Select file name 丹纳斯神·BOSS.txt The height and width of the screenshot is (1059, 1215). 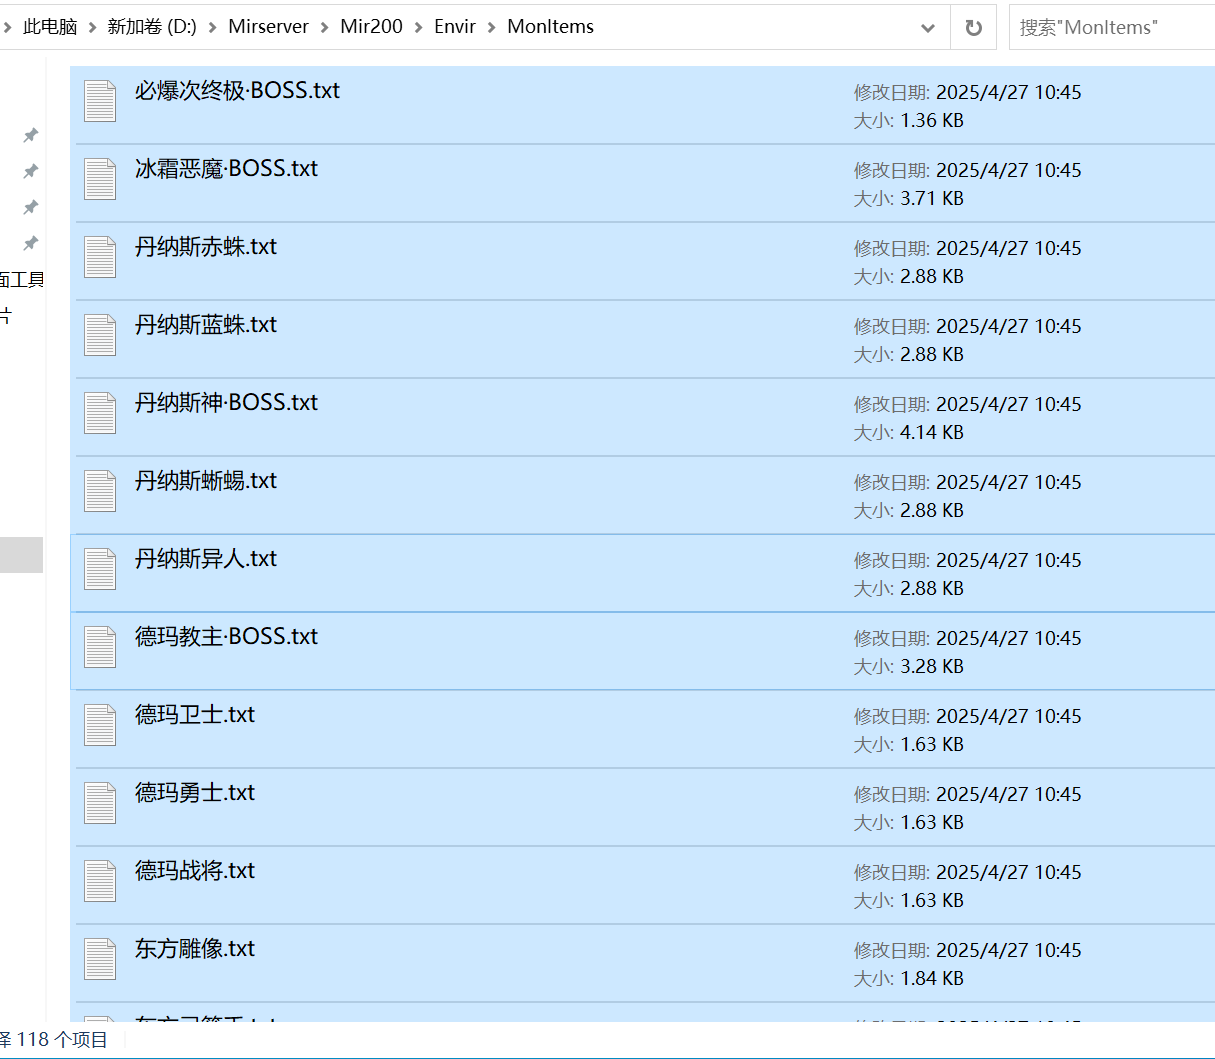point(226,402)
